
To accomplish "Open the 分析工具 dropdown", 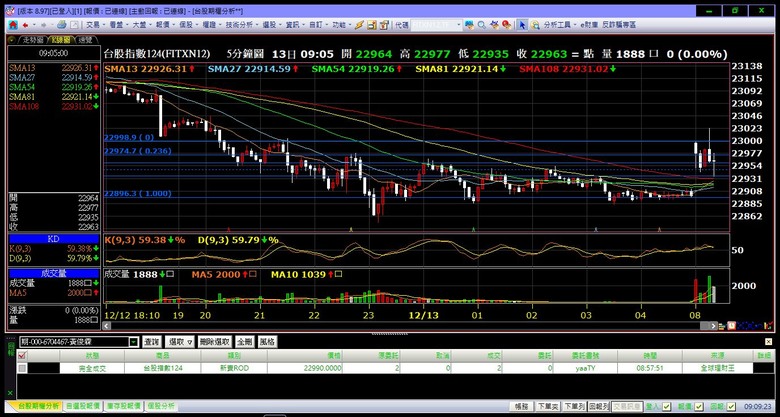I will tap(560, 24).
